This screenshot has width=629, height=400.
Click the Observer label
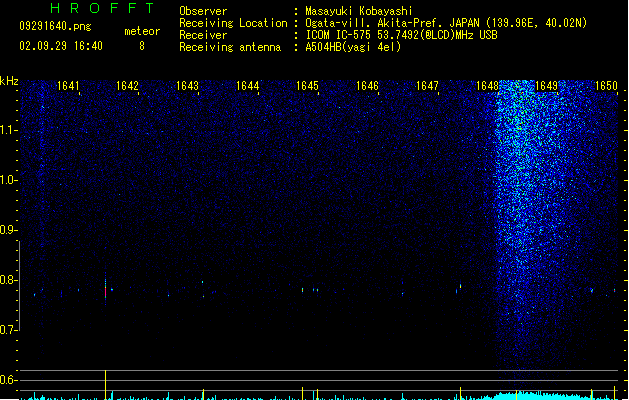pos(203,11)
